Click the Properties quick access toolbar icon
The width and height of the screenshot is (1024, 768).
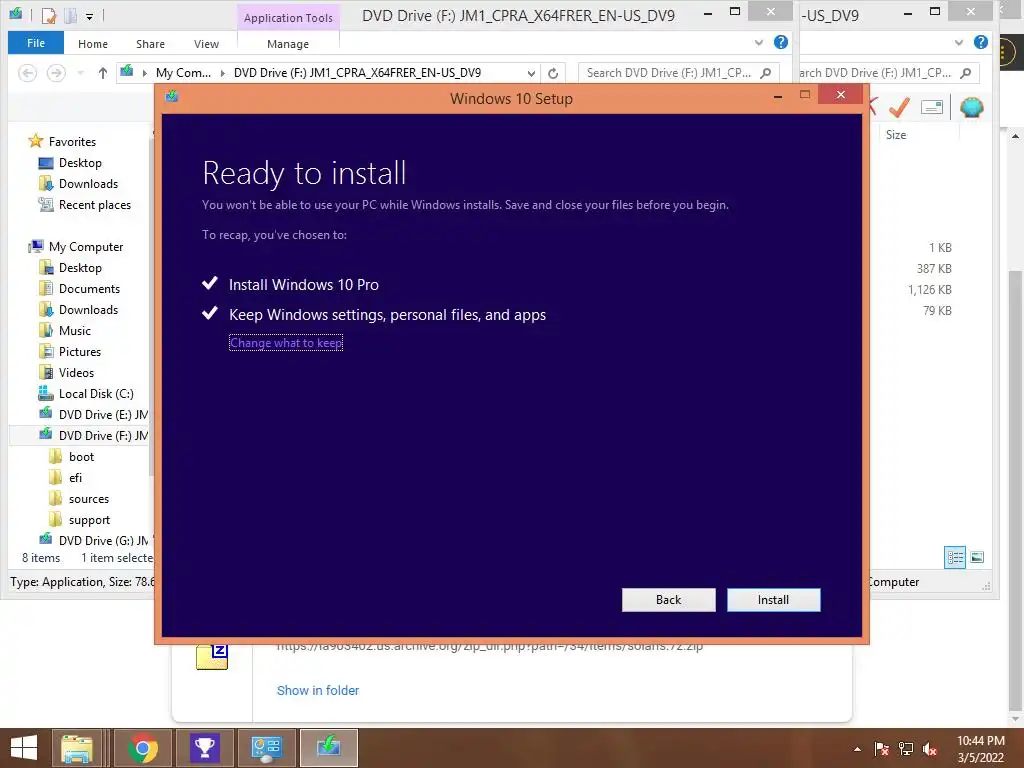click(x=48, y=15)
